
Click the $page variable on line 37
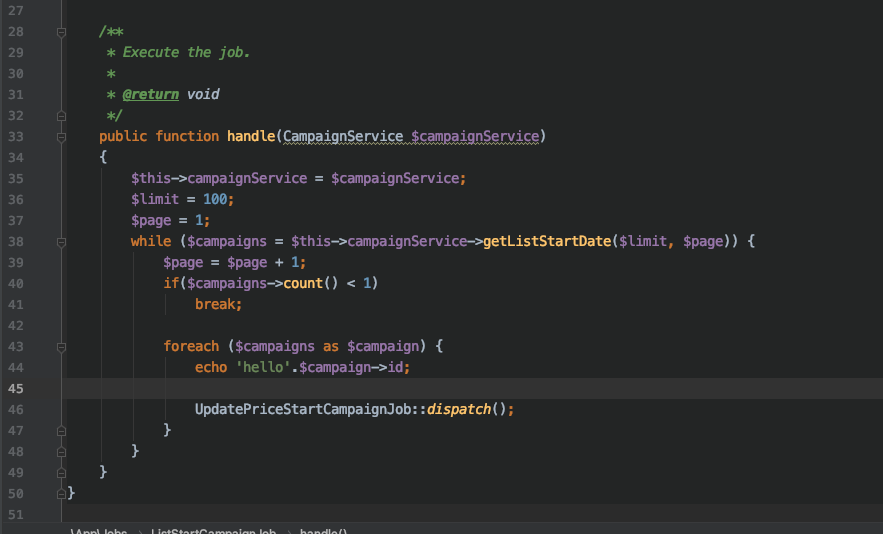[151, 221]
